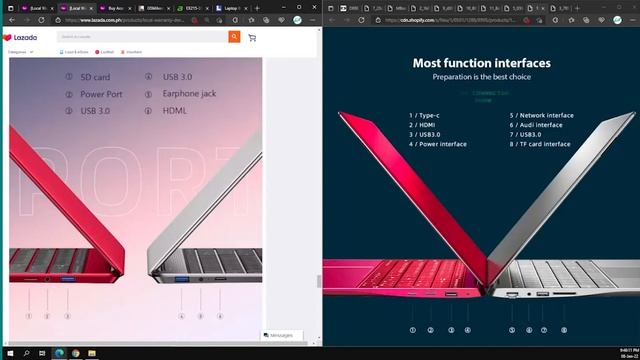Click the heart rewards icon in Lazada window

[282, 20]
